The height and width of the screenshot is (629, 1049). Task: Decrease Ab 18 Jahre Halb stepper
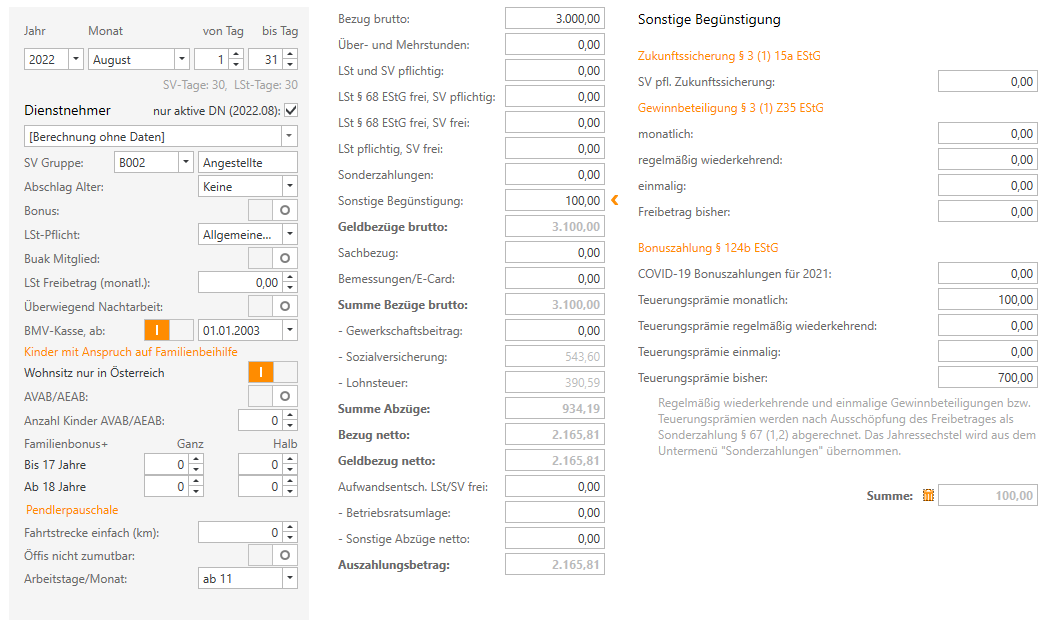[x=290, y=492]
